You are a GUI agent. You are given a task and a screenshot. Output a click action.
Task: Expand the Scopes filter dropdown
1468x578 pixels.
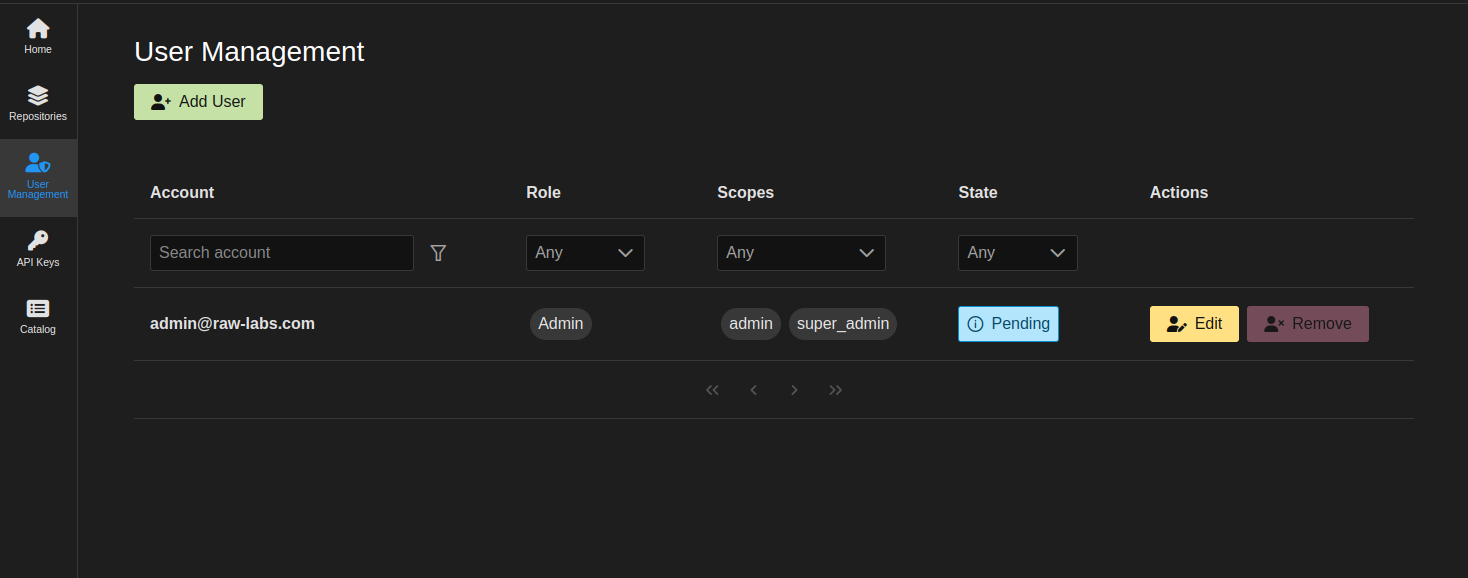[x=801, y=253]
